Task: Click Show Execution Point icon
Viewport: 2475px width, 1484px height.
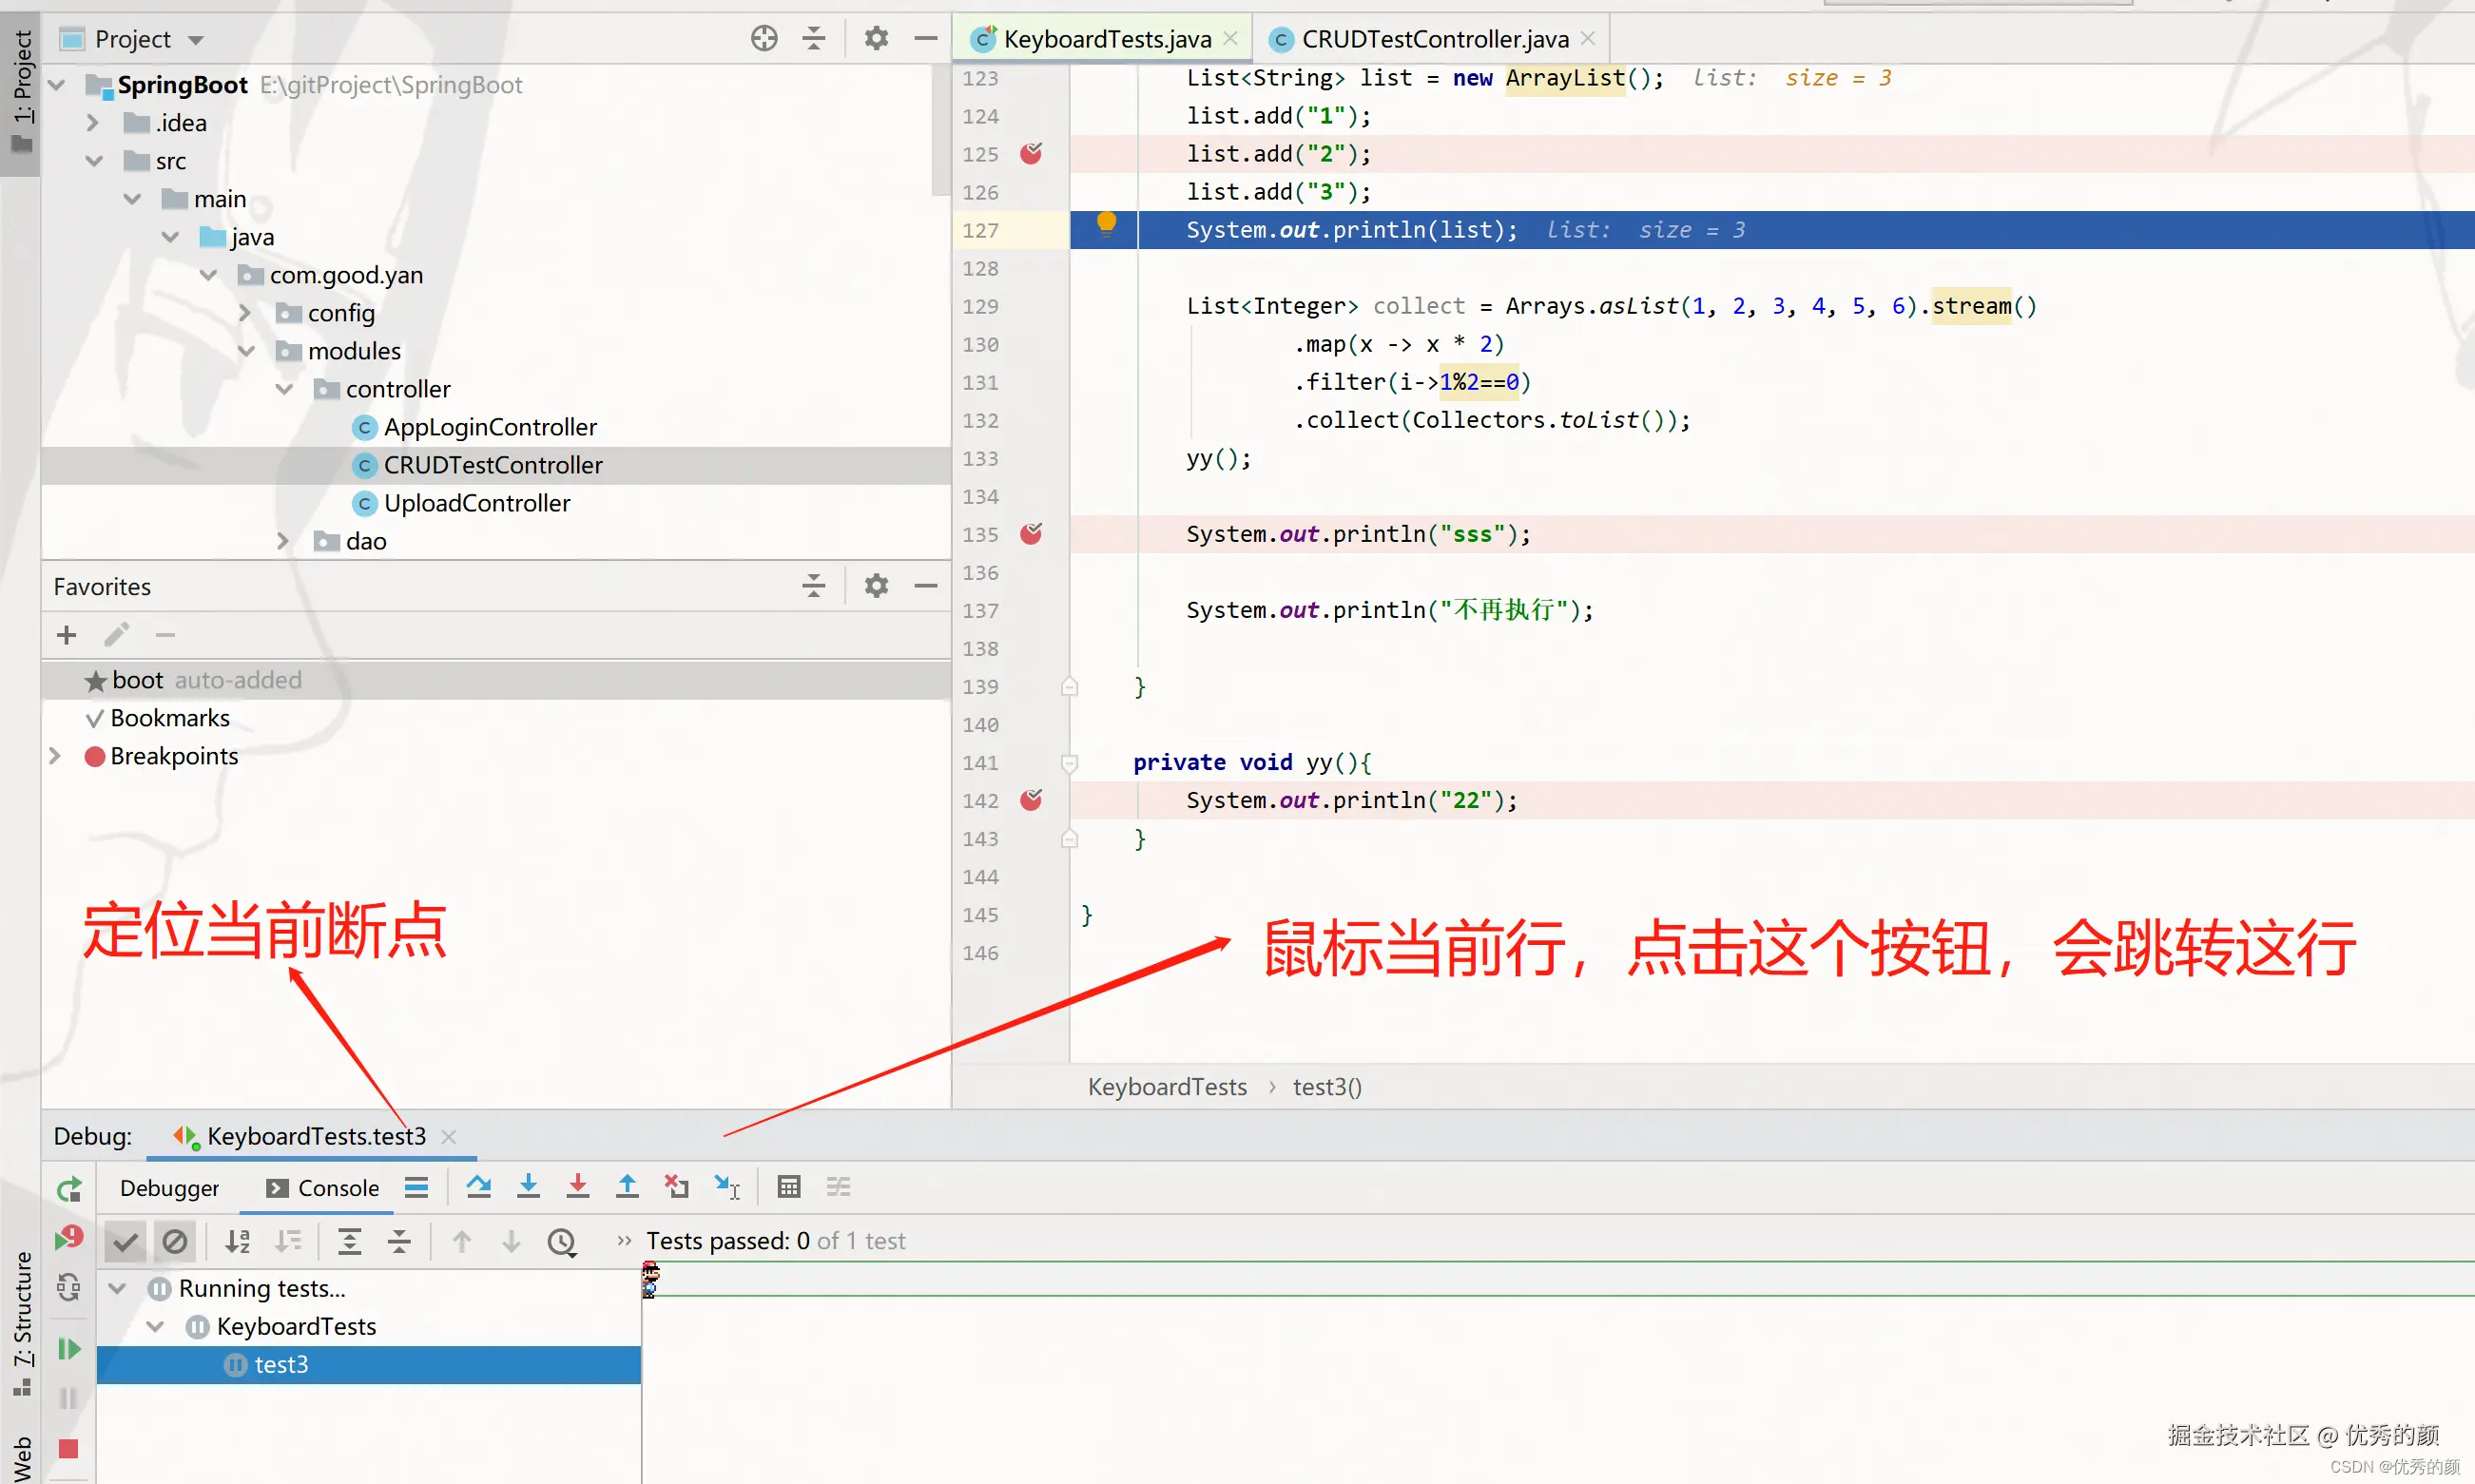Action: (x=416, y=1187)
